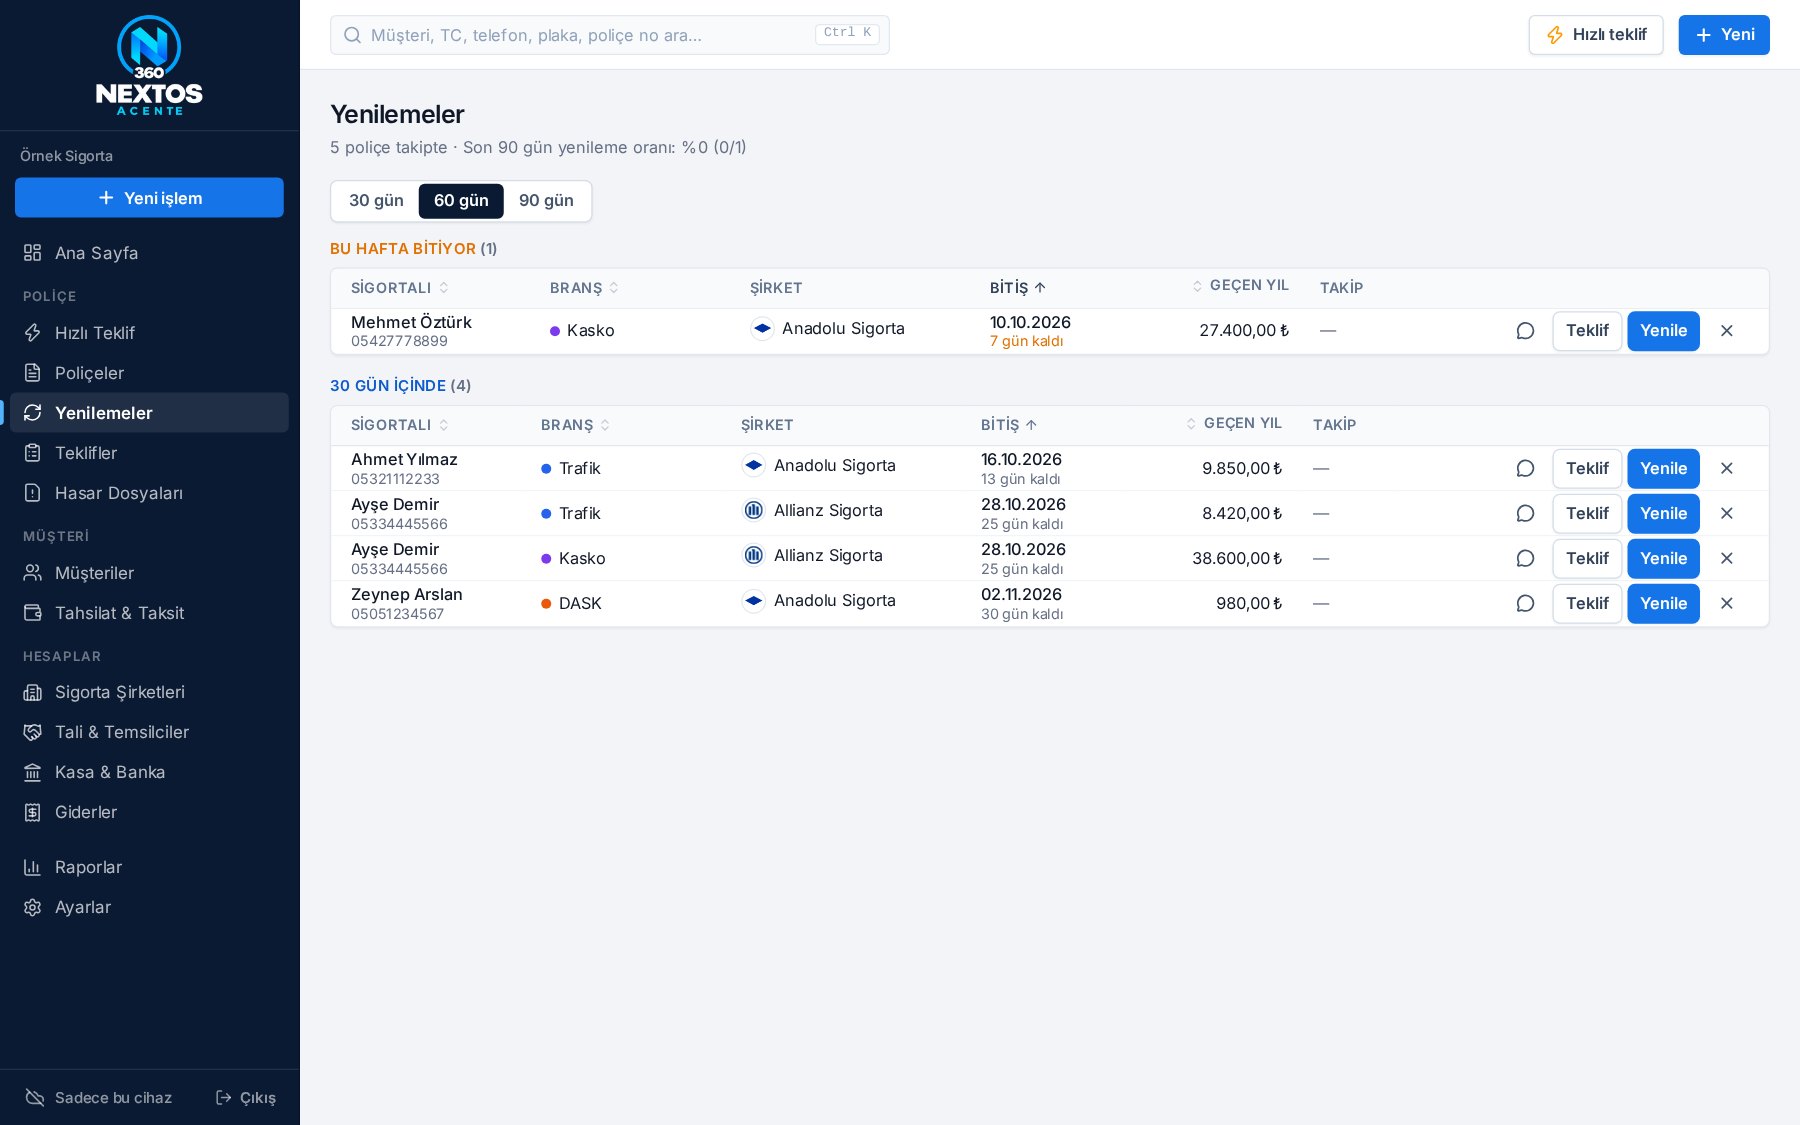Open the note bubble for Ahmet Yılmaz
This screenshot has height=1125, width=1800.
(1525, 469)
